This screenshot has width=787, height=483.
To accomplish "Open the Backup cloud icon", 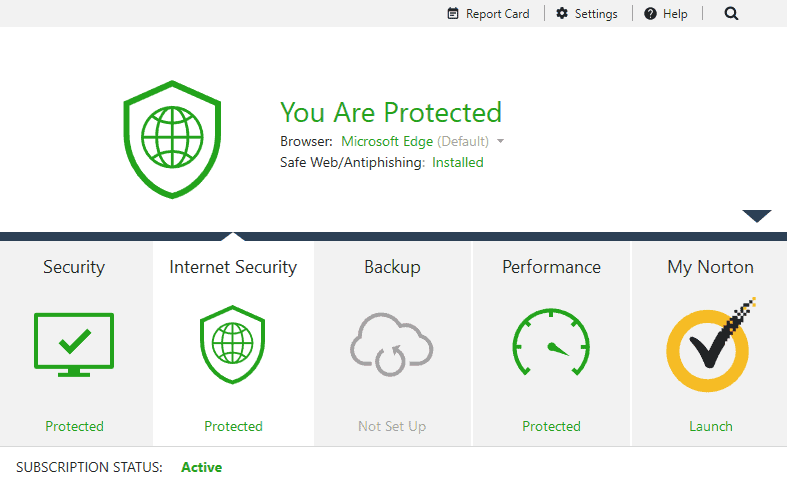I will click(391, 345).
